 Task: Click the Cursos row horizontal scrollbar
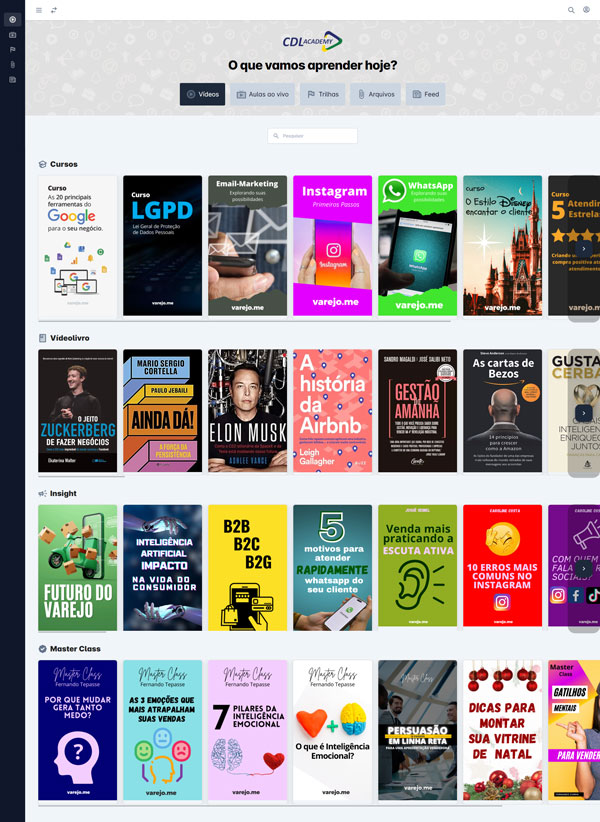(x=244, y=321)
